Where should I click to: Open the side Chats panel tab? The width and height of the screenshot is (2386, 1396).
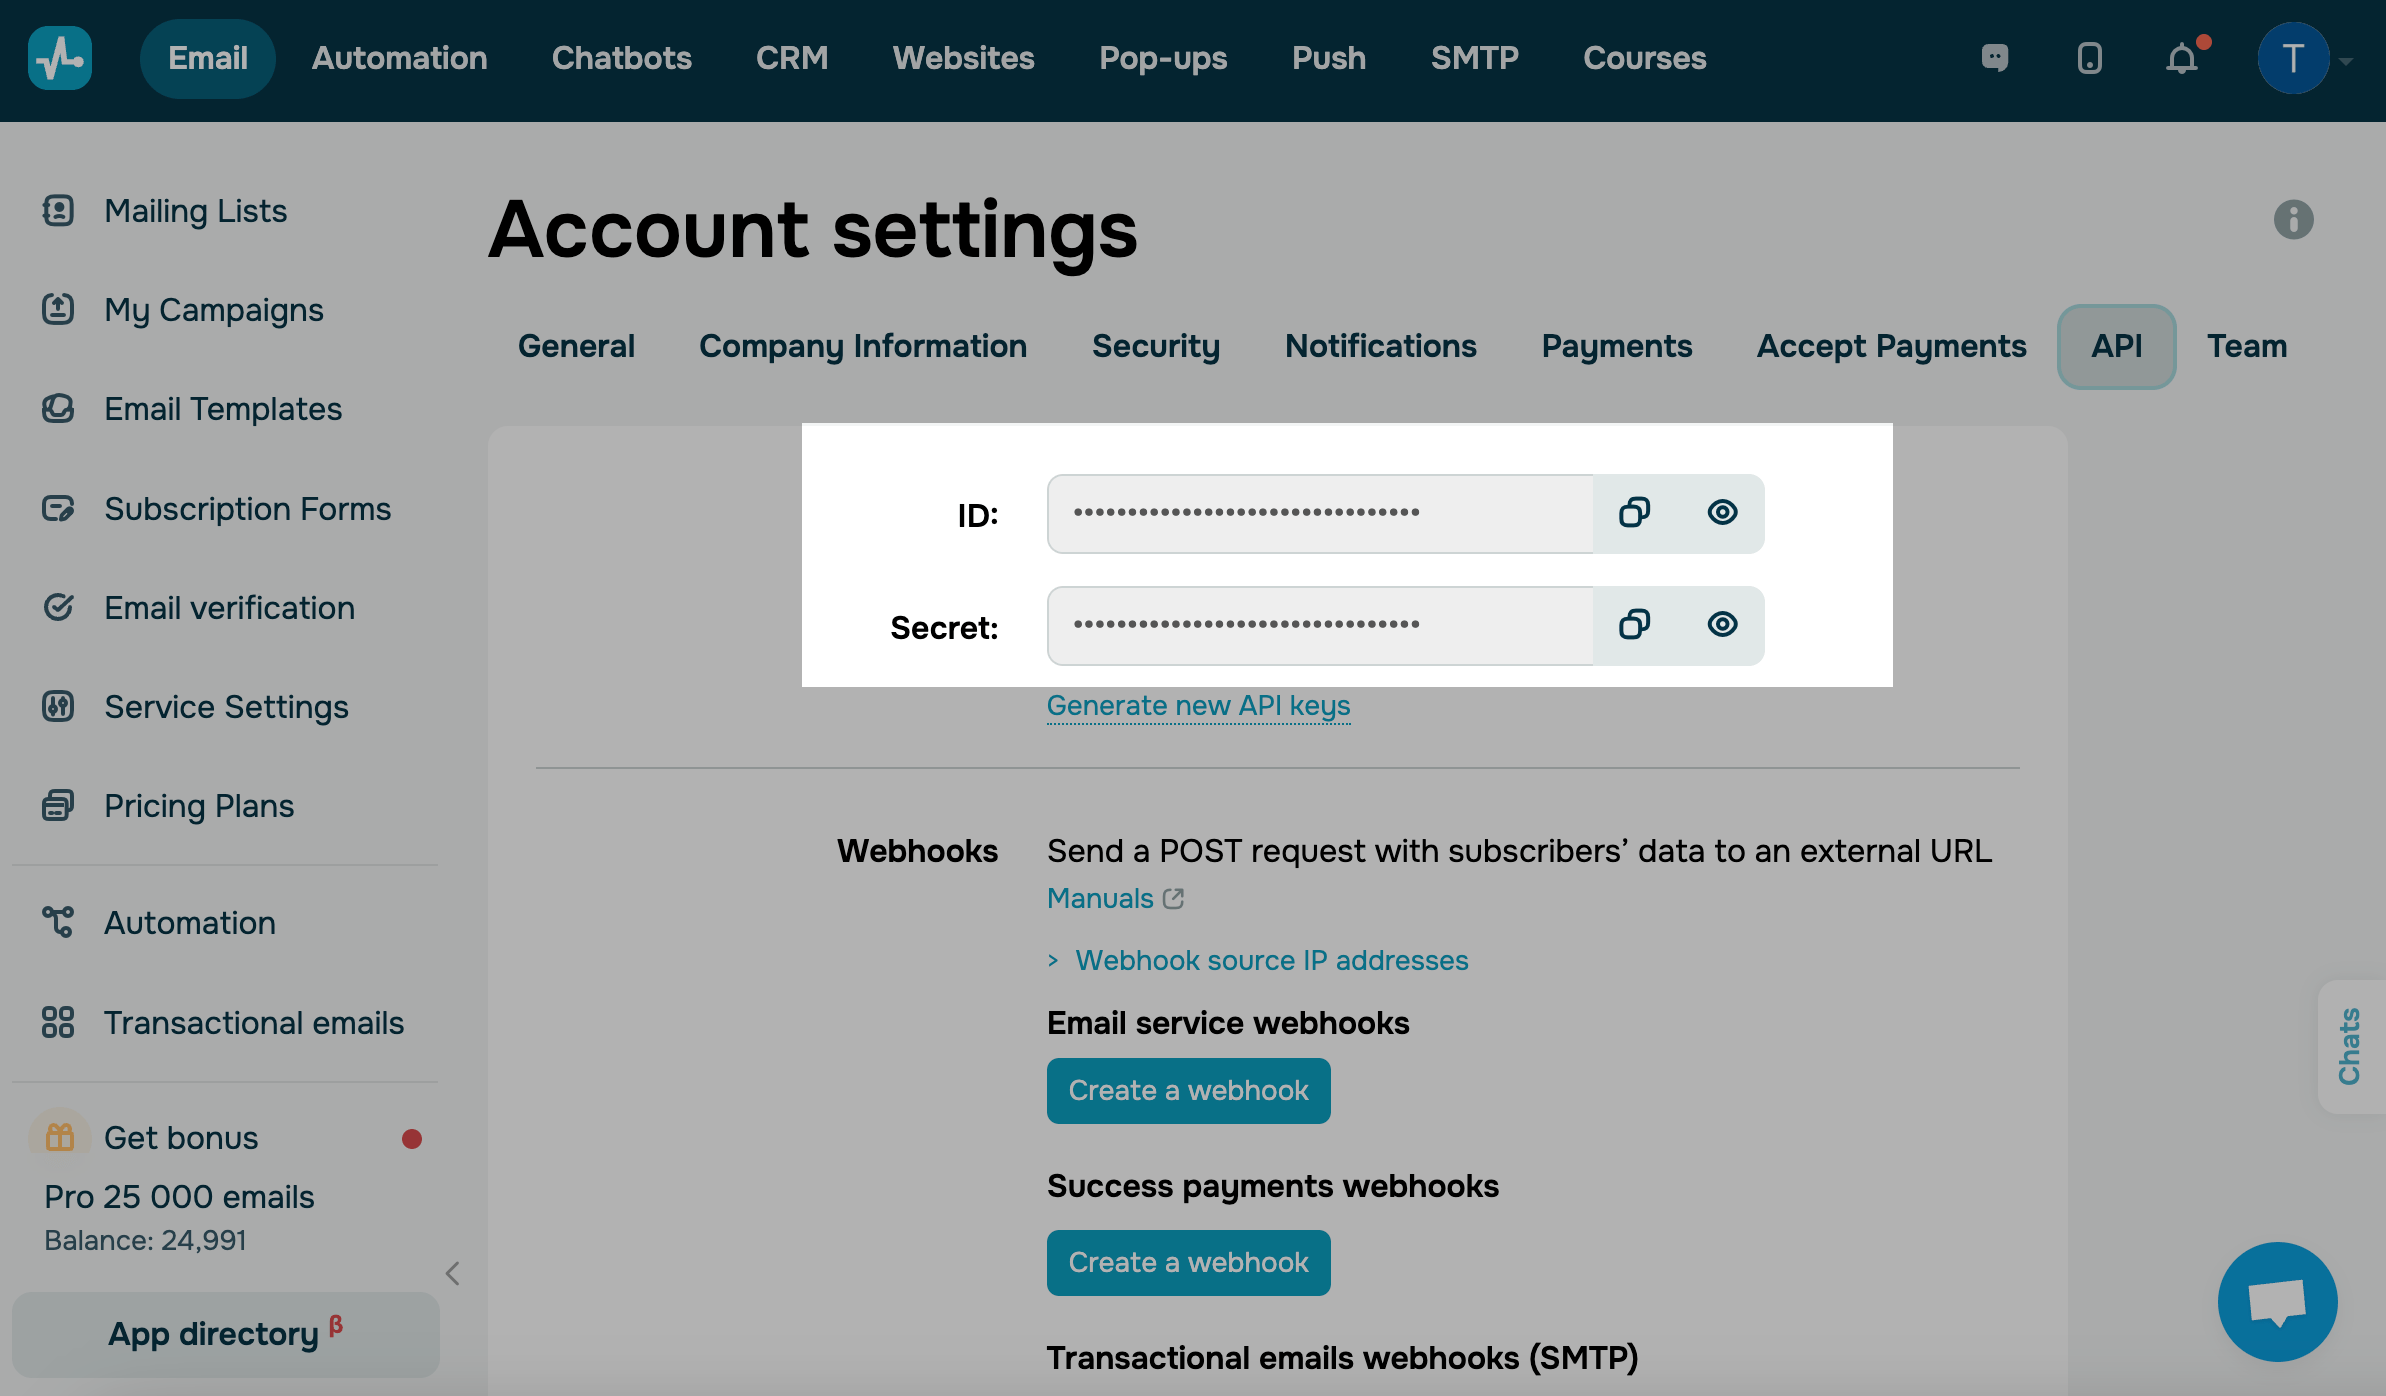coord(2350,1046)
